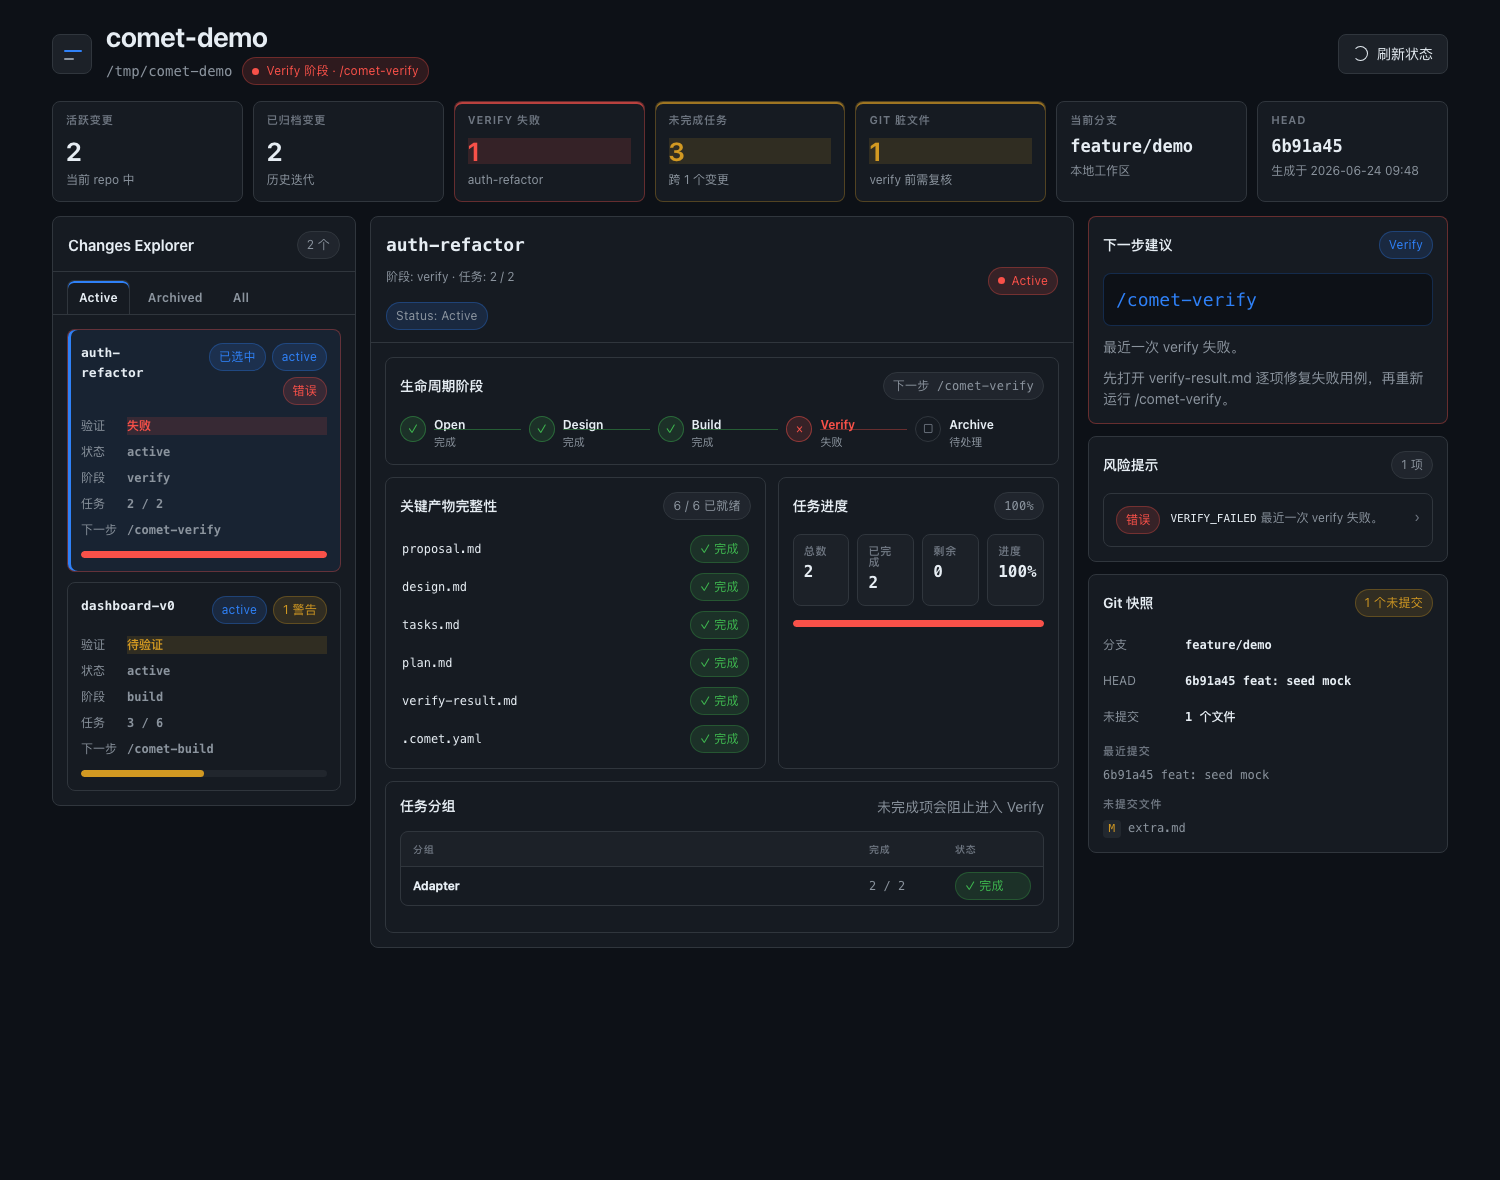The image size is (1500, 1180).
Task: Click the HEAD 6b91a45 card
Action: 1352,151
